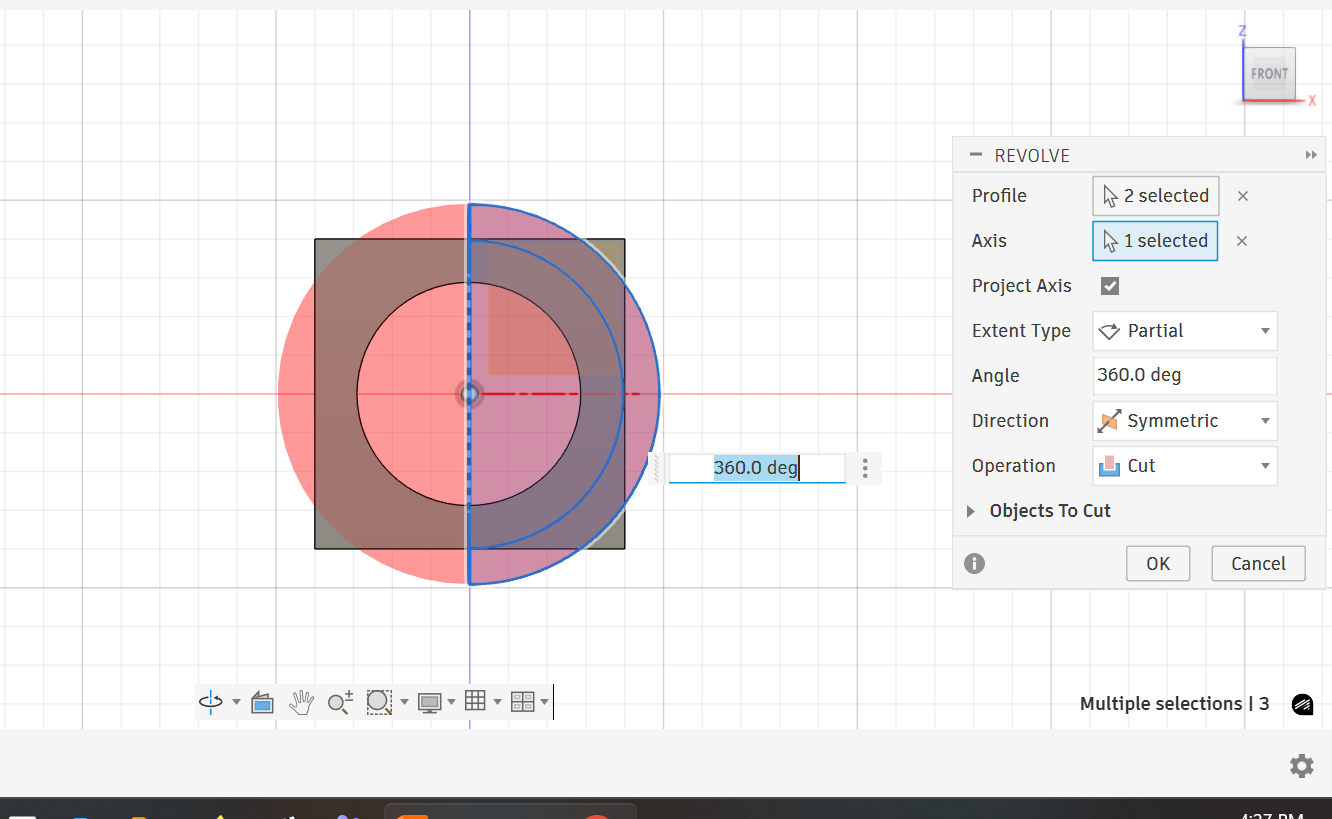
Task: Open the Extent Type dropdown showing Partial
Action: pos(1185,331)
